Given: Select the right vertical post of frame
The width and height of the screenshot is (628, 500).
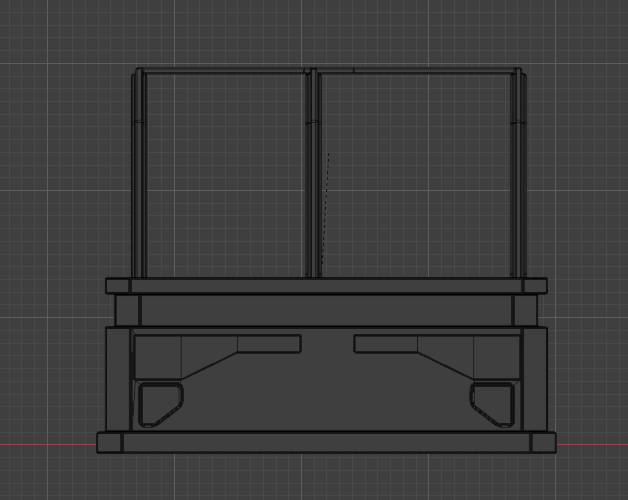Looking at the screenshot, I should [x=518, y=173].
